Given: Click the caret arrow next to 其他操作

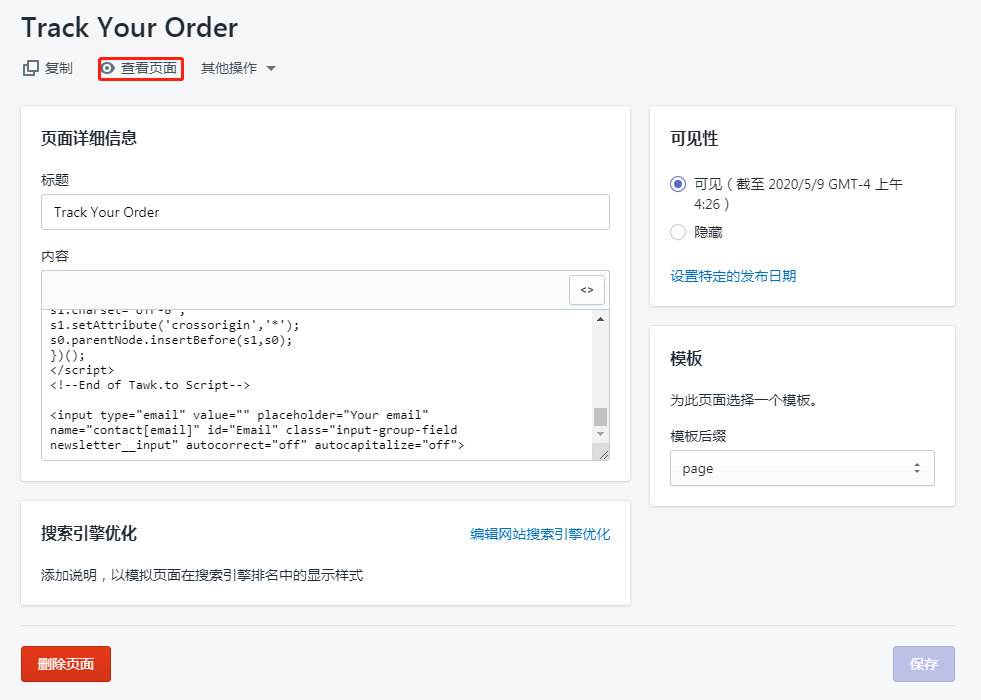Looking at the screenshot, I should tap(271, 68).
